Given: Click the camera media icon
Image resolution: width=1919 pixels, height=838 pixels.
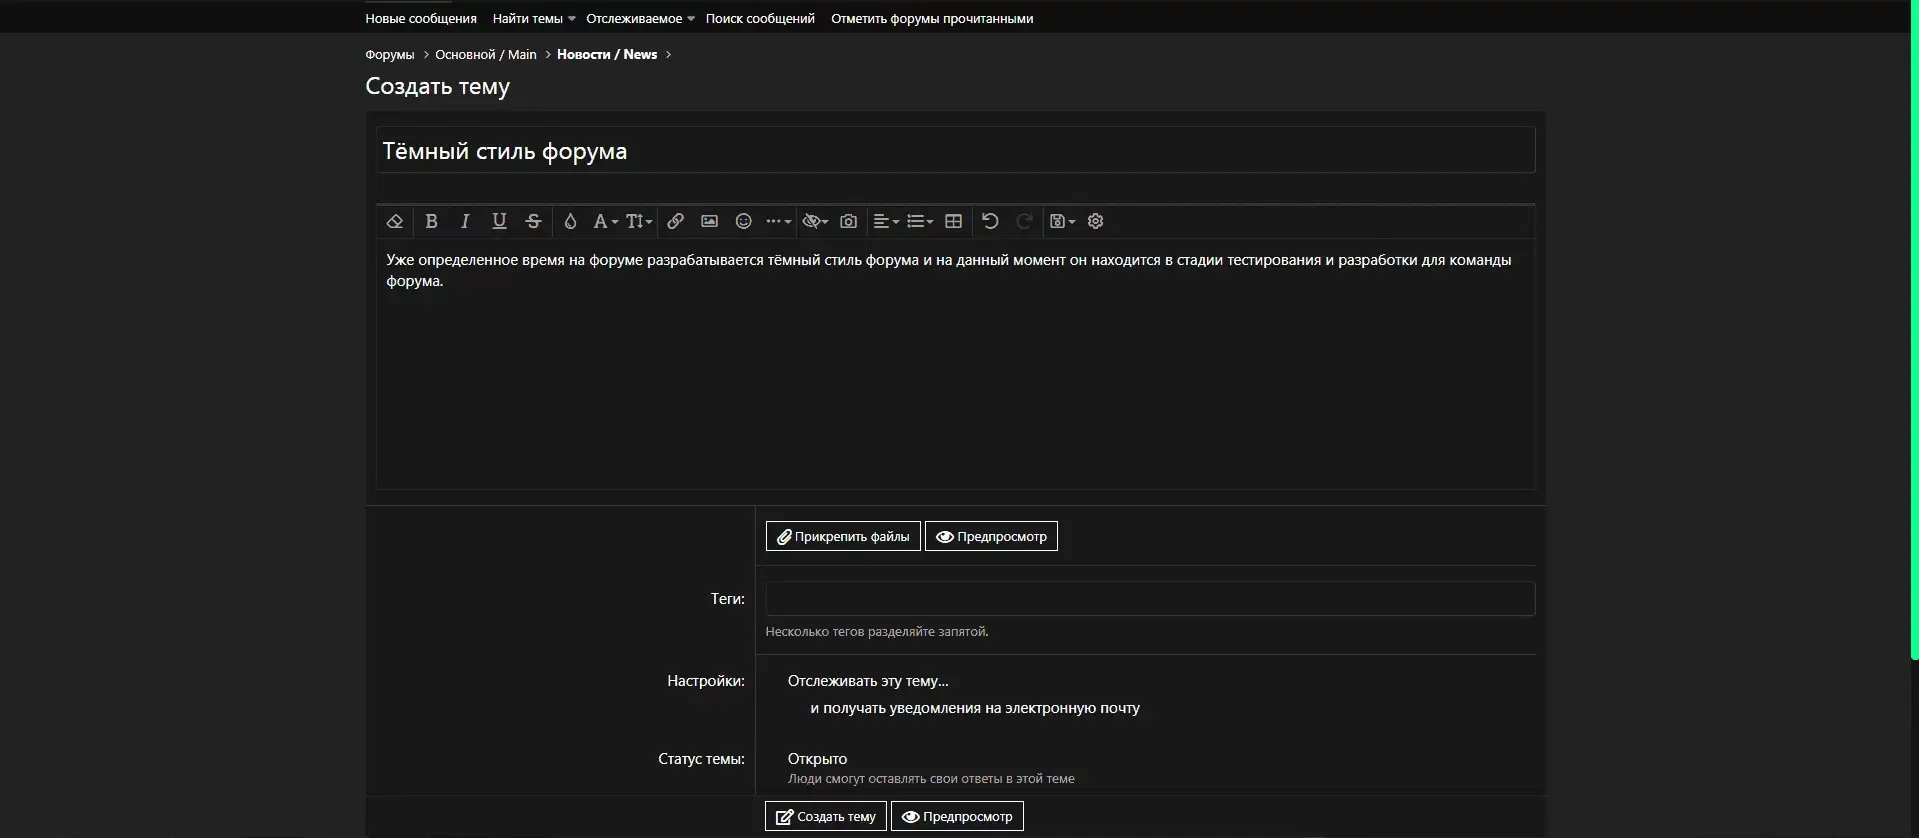Looking at the screenshot, I should 849,221.
